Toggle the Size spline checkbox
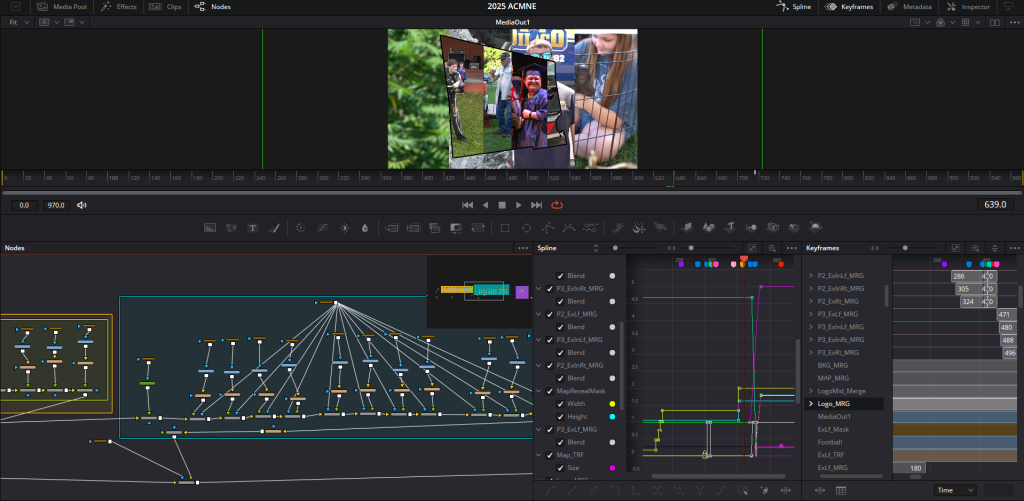Image resolution: width=1024 pixels, height=501 pixels. coord(560,468)
